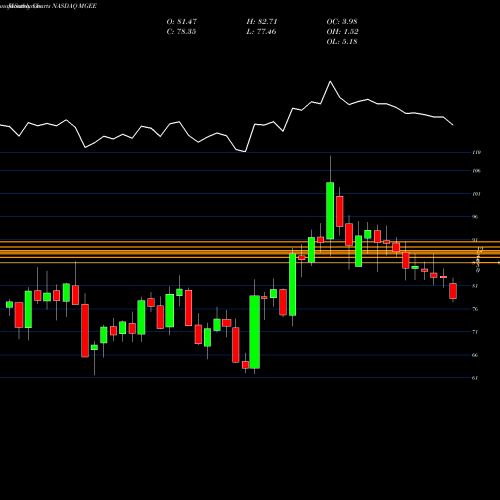
Task: Click the OC: 3.98 reading
Action: [x=342, y=22]
